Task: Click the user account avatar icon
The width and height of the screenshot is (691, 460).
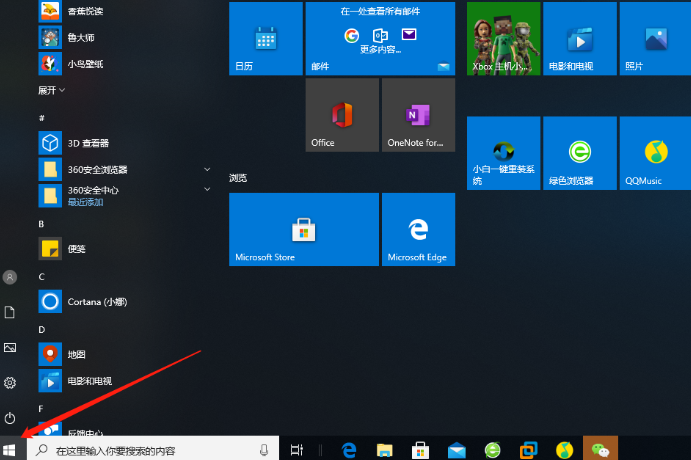Action: tap(10, 277)
